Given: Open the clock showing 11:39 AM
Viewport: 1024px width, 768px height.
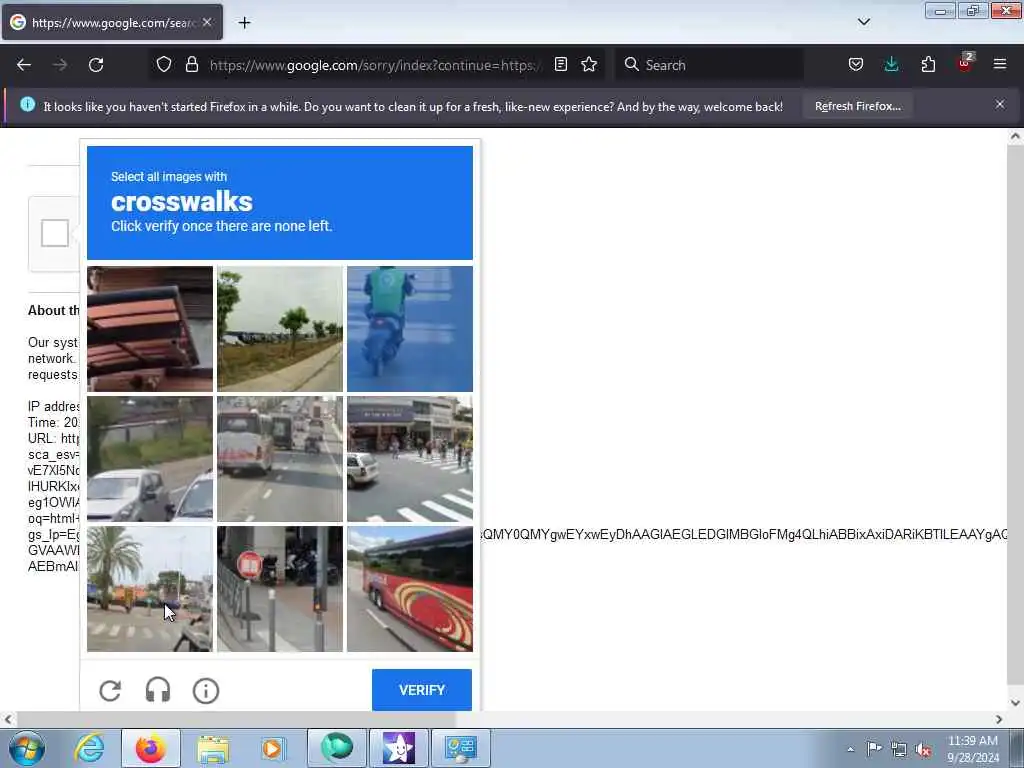Looking at the screenshot, I should coord(973,749).
